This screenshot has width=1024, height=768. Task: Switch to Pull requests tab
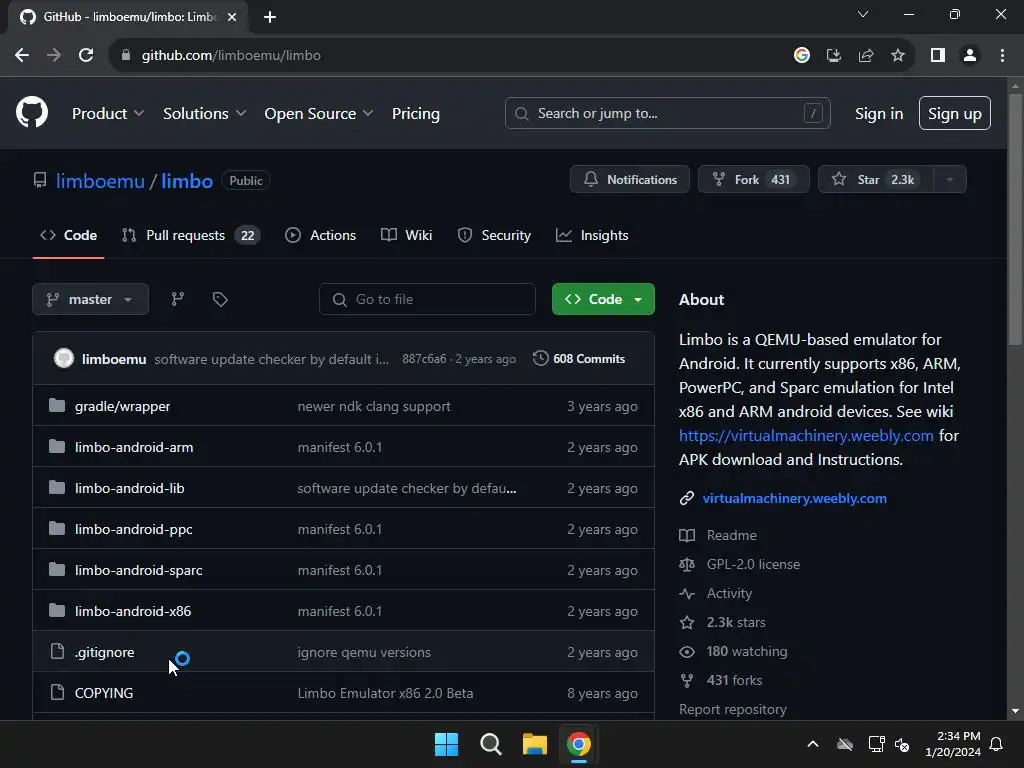[191, 235]
